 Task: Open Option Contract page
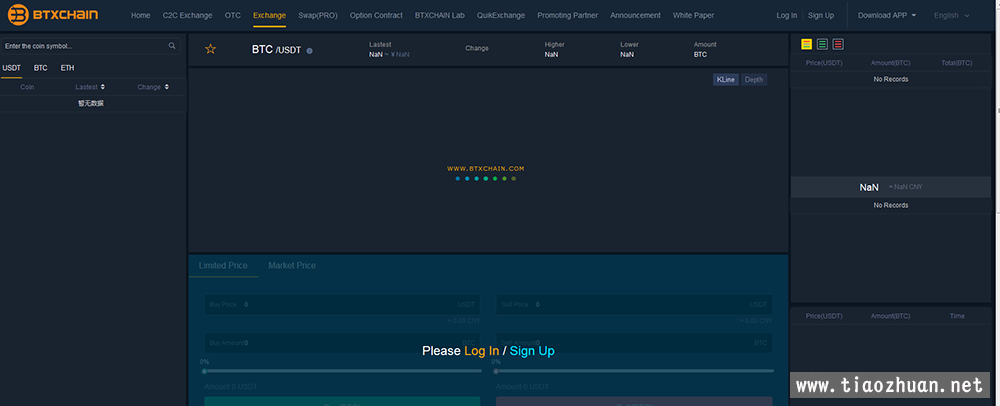tap(376, 15)
